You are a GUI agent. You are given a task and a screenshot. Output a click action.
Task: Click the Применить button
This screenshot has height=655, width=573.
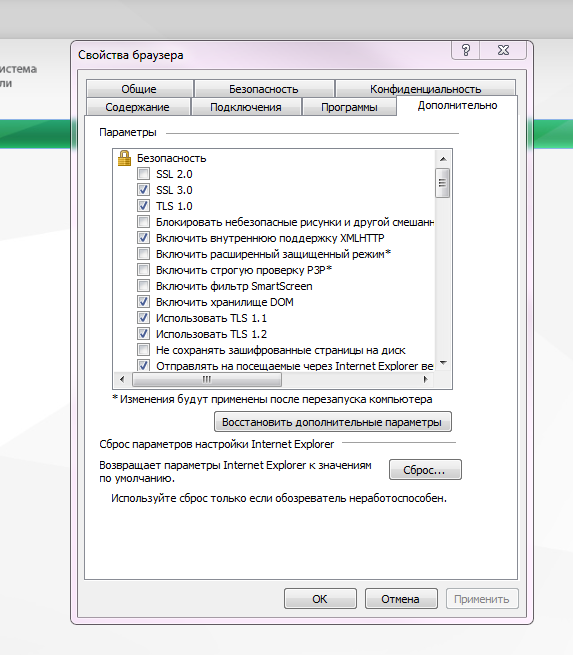pyautogui.click(x=482, y=599)
